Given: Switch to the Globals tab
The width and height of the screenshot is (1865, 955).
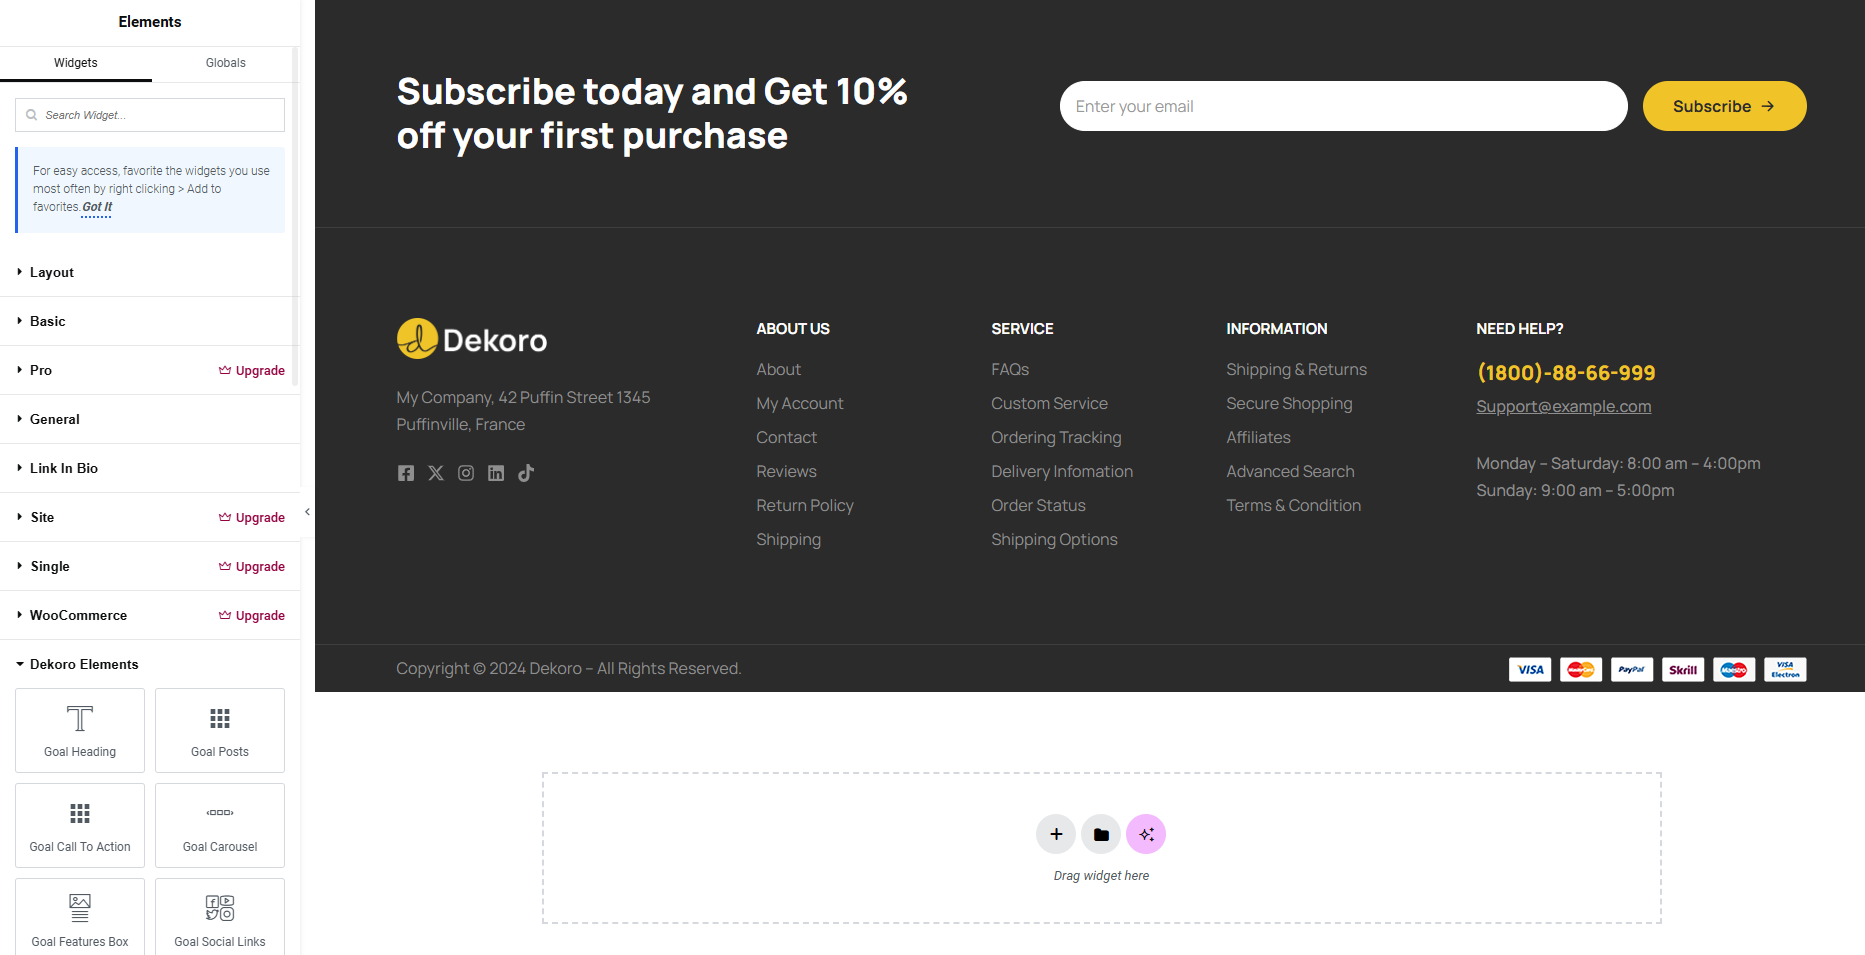Looking at the screenshot, I should click(226, 63).
